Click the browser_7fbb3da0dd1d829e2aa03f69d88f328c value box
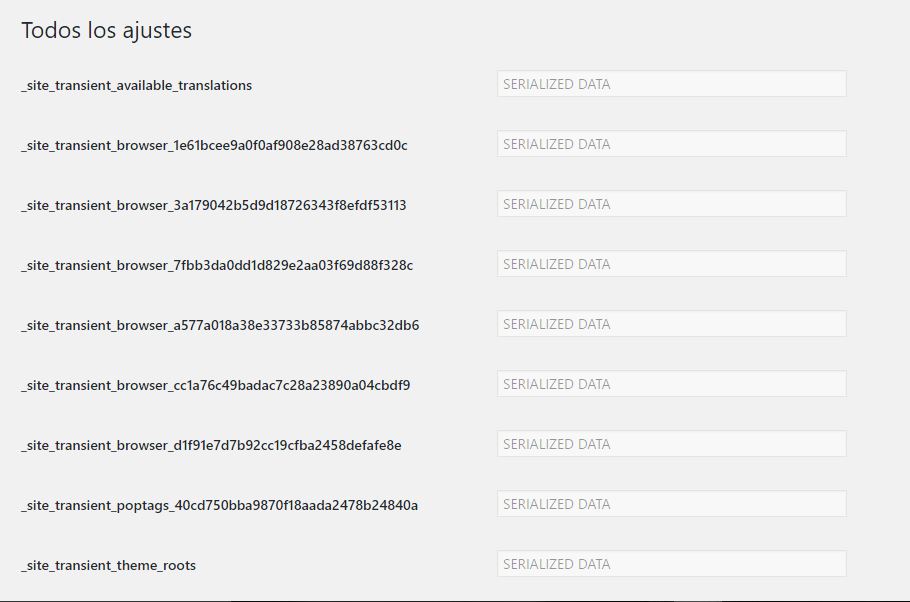The image size is (910, 602). click(x=671, y=264)
